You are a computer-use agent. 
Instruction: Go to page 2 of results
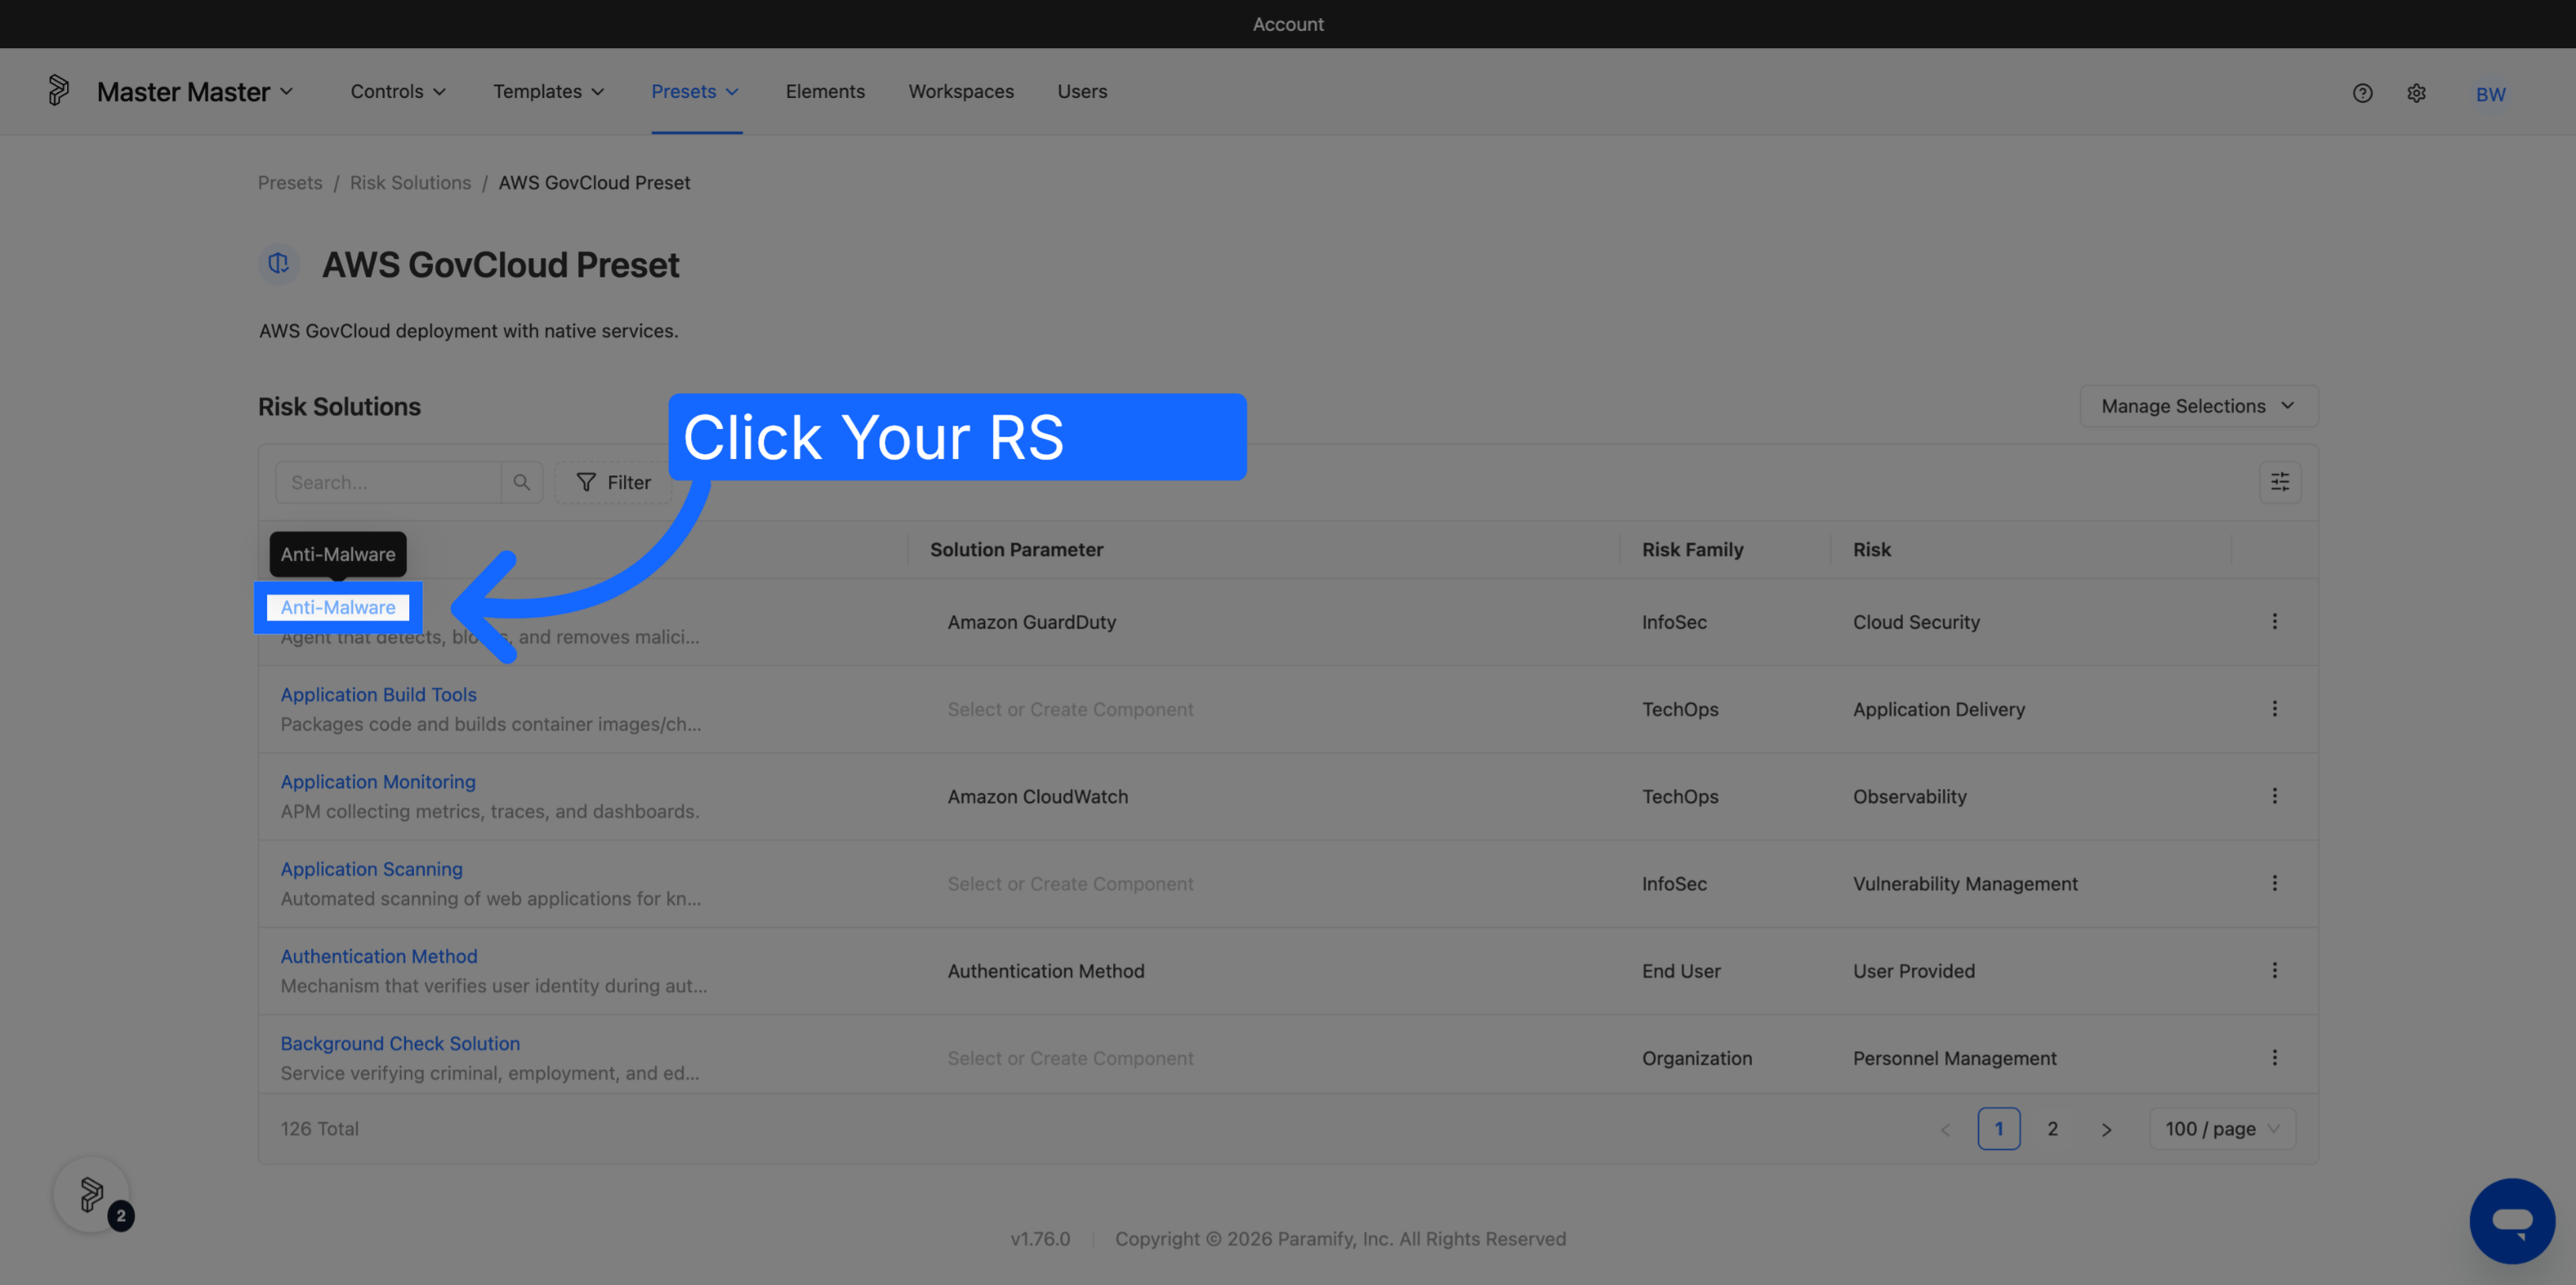coord(2052,1129)
